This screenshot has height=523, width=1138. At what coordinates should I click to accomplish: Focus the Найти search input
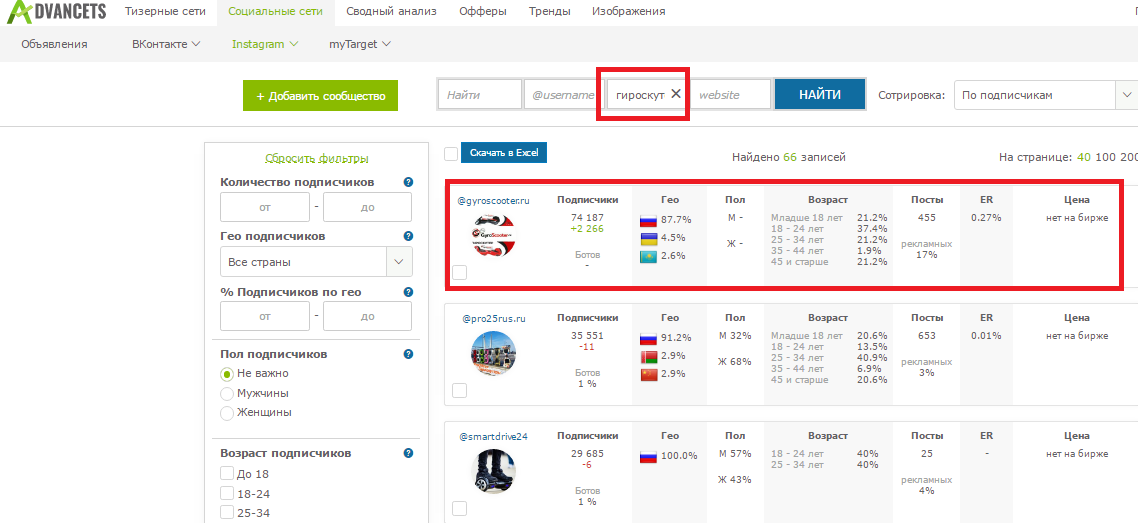[x=480, y=95]
